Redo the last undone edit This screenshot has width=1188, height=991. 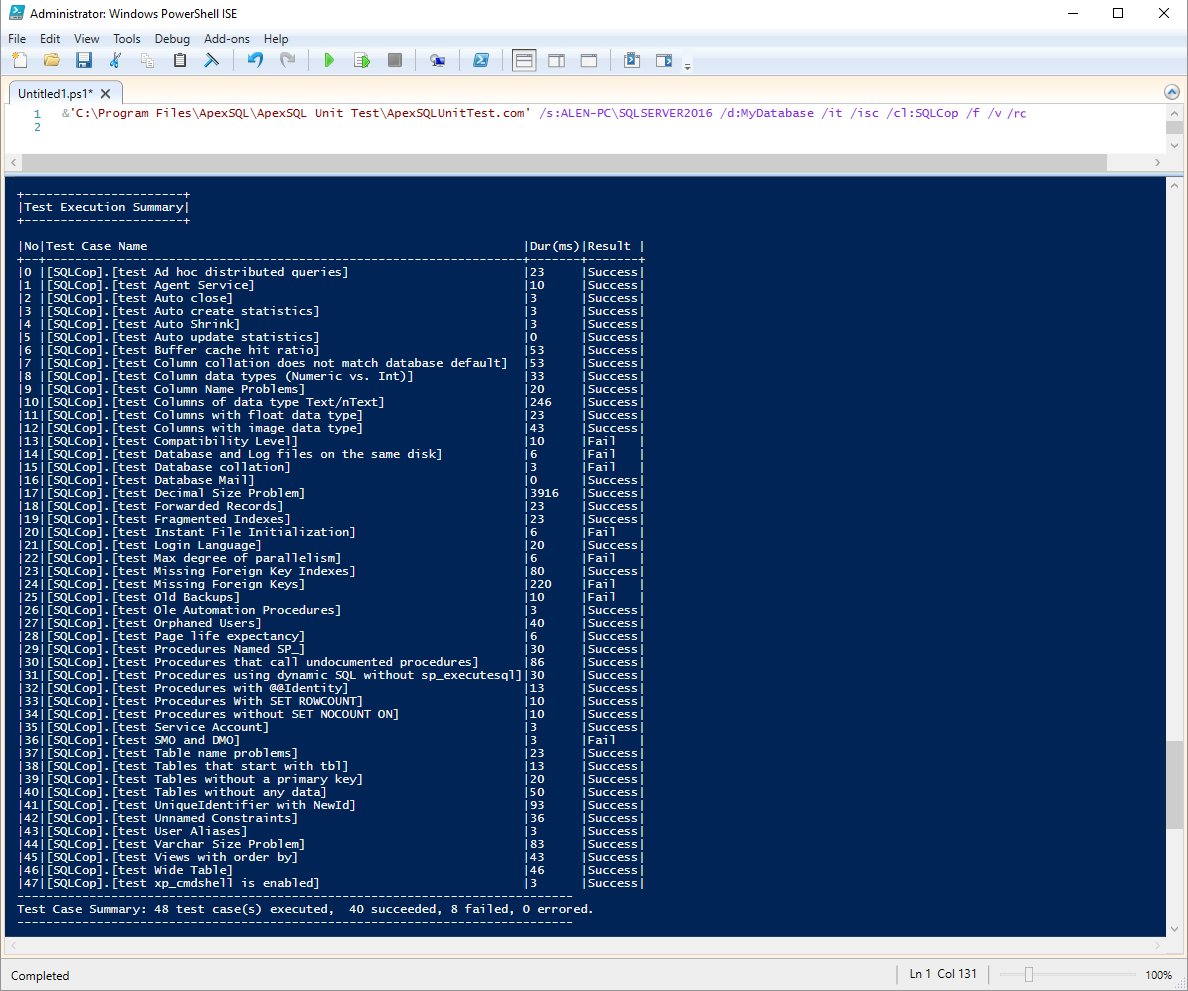287,61
